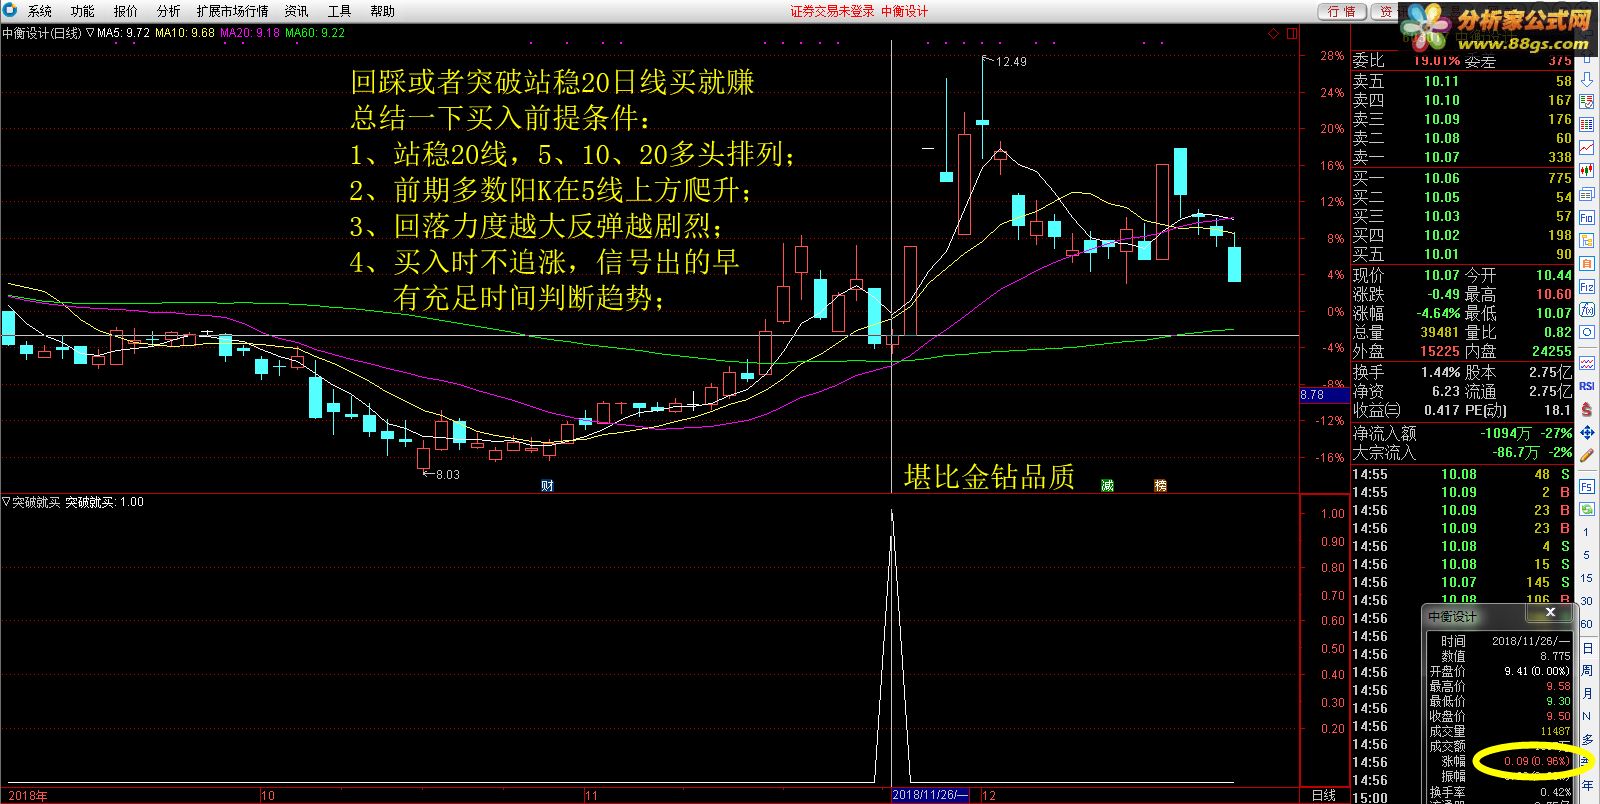Open the 扩展市场行情 menu
The height and width of the screenshot is (804, 1600).
point(232,11)
